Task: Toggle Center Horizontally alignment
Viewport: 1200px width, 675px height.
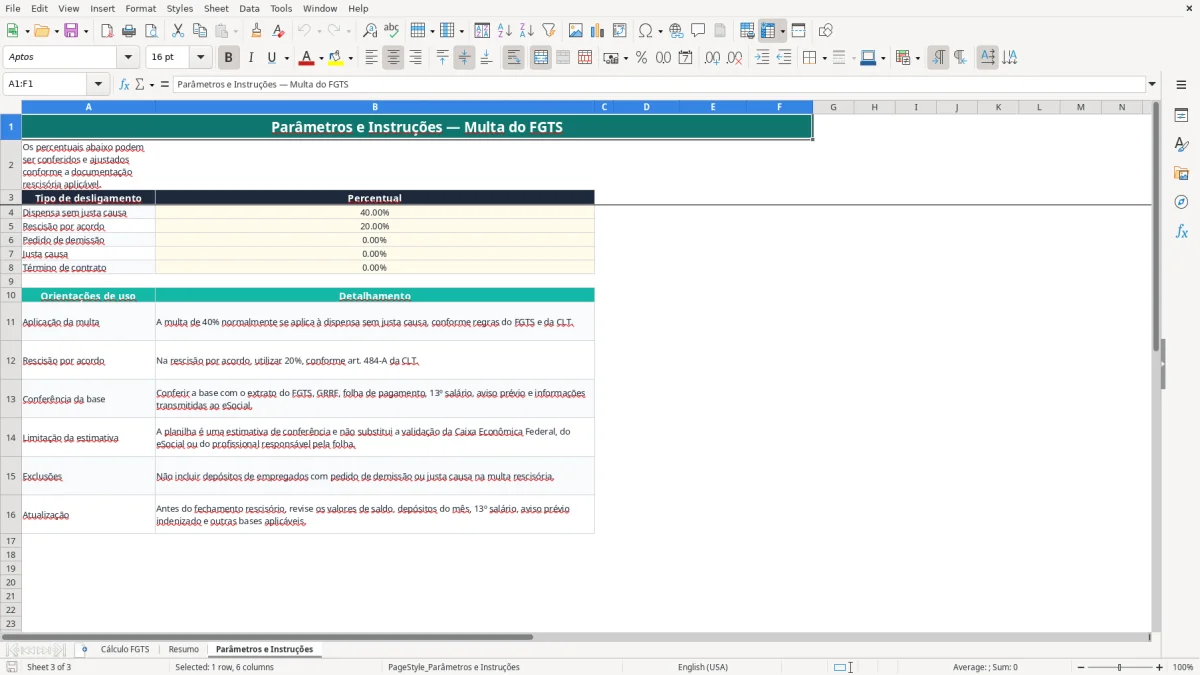Action: click(393, 58)
